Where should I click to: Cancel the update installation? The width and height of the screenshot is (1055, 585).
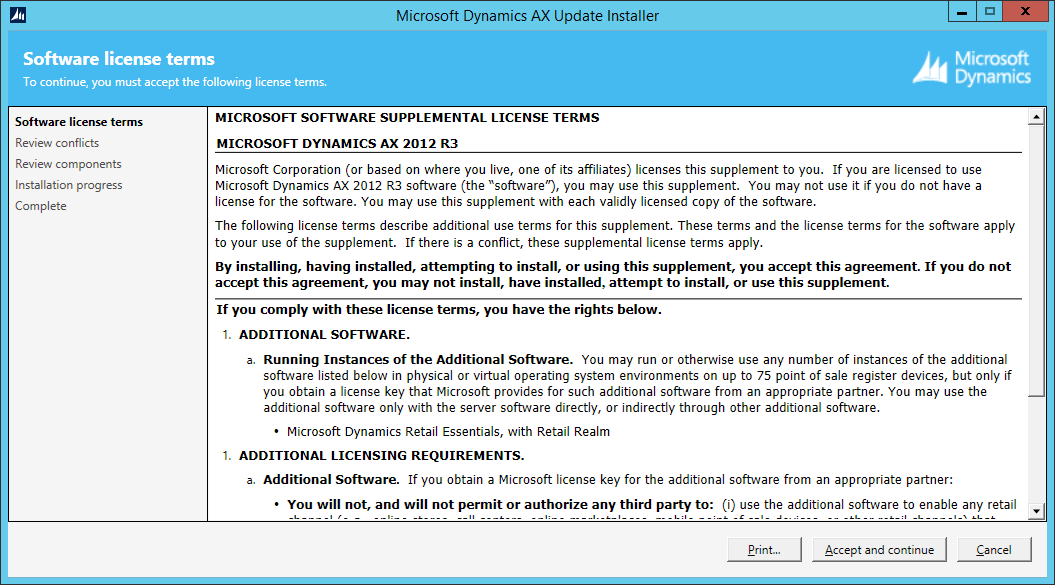[993, 550]
